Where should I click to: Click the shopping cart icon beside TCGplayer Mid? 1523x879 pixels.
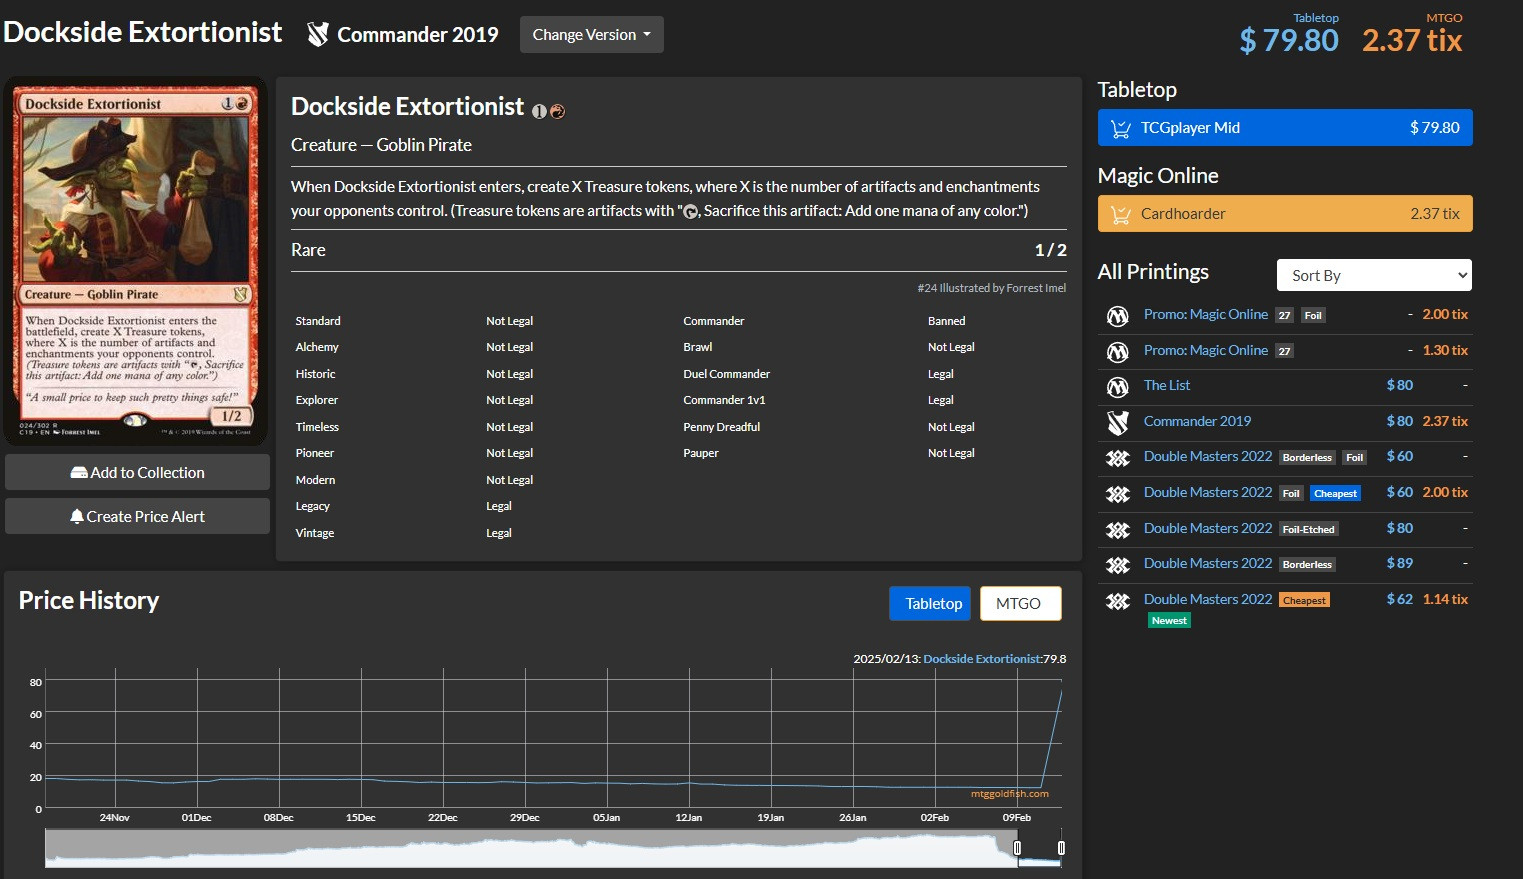point(1120,128)
